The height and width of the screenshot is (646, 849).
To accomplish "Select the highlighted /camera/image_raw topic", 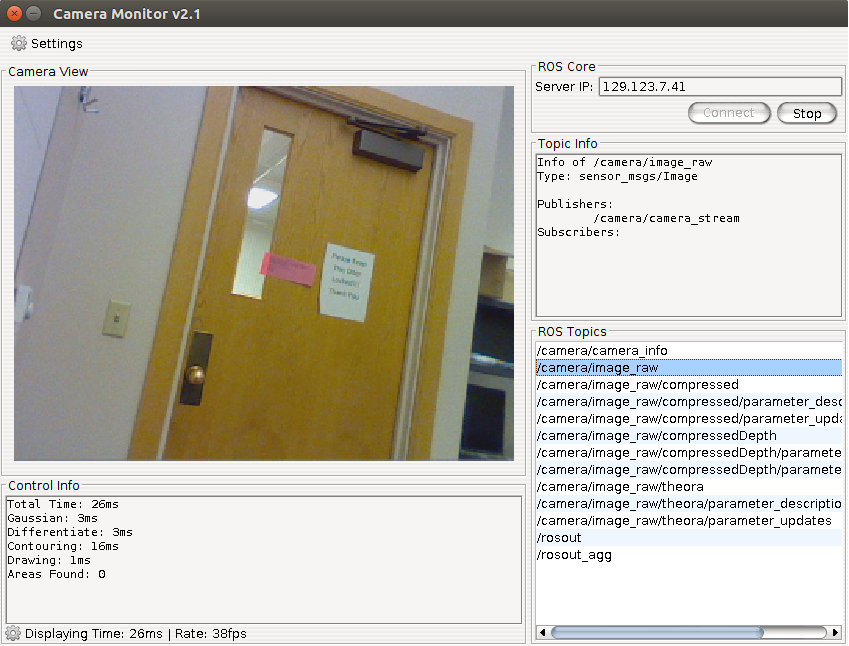I will 689,368.
